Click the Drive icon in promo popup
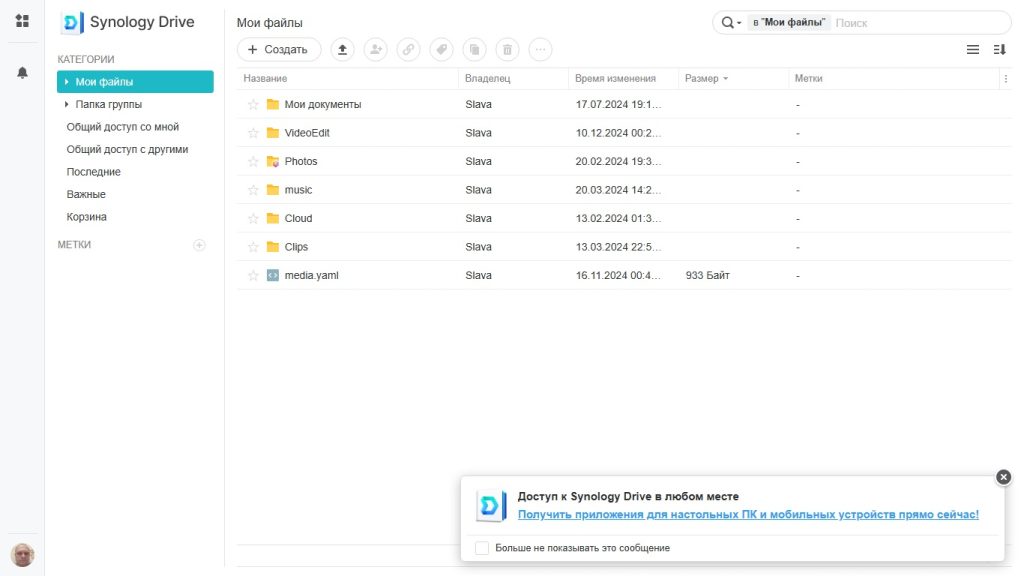This screenshot has height=576, width=1024. pyautogui.click(x=491, y=505)
